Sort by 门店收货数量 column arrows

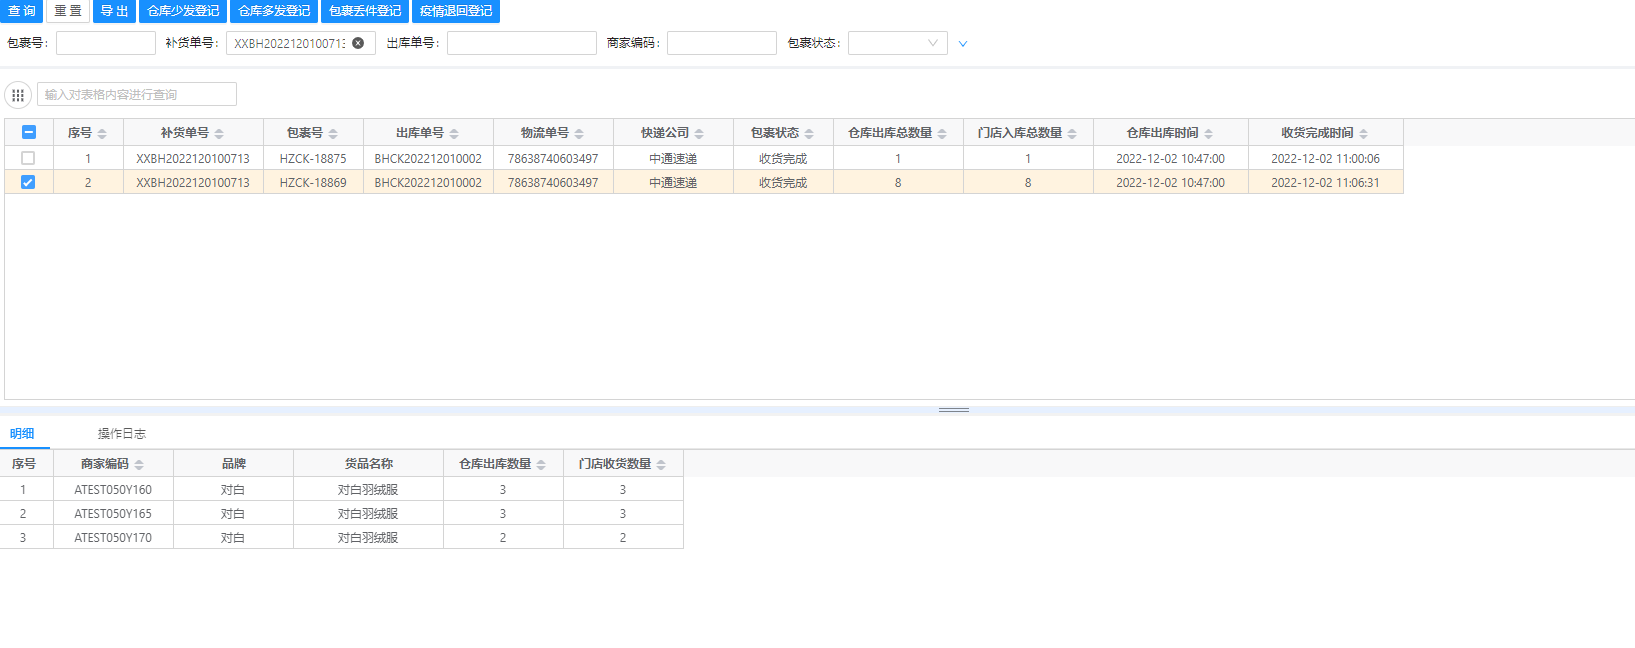tap(661, 465)
